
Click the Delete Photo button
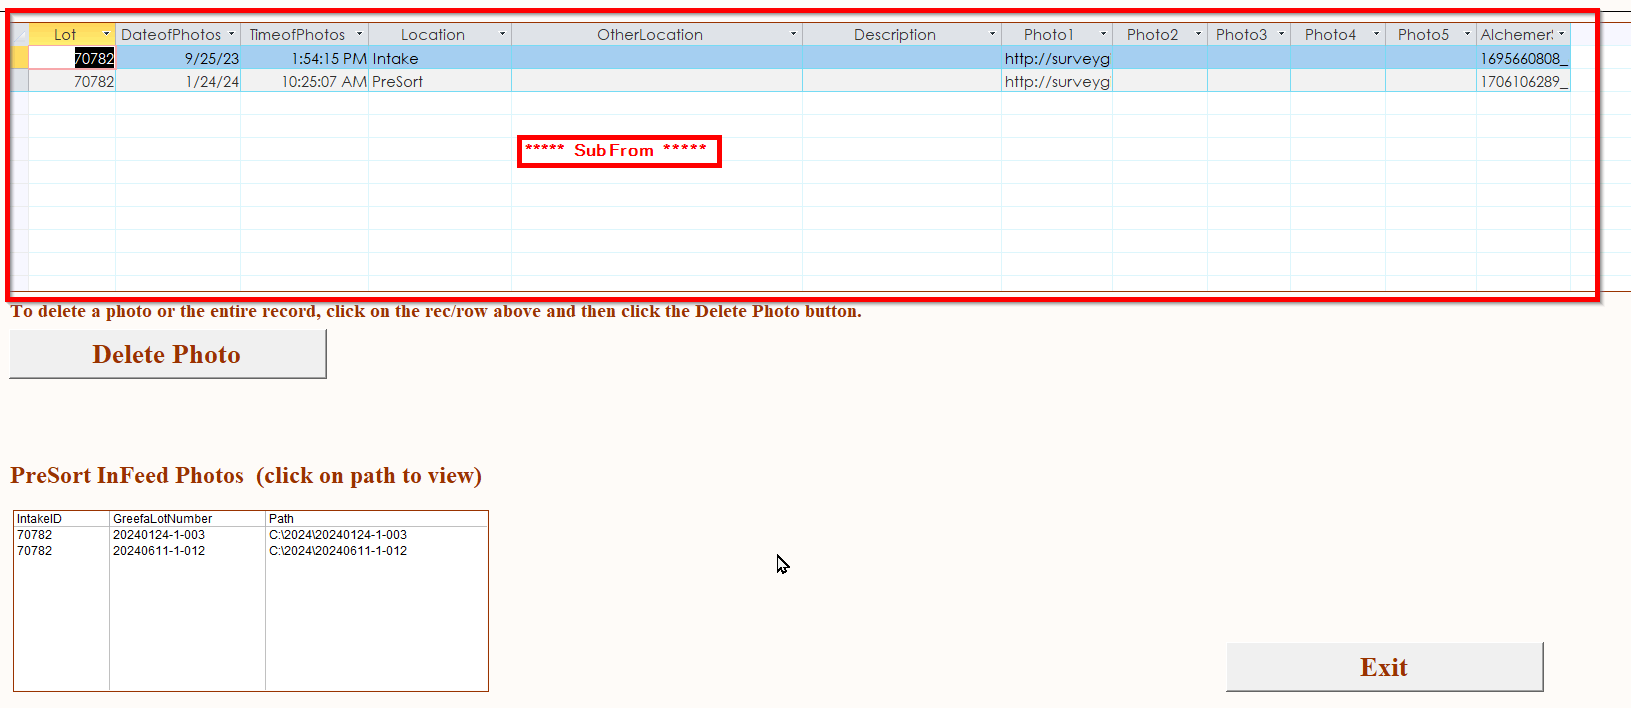pyautogui.click(x=168, y=354)
